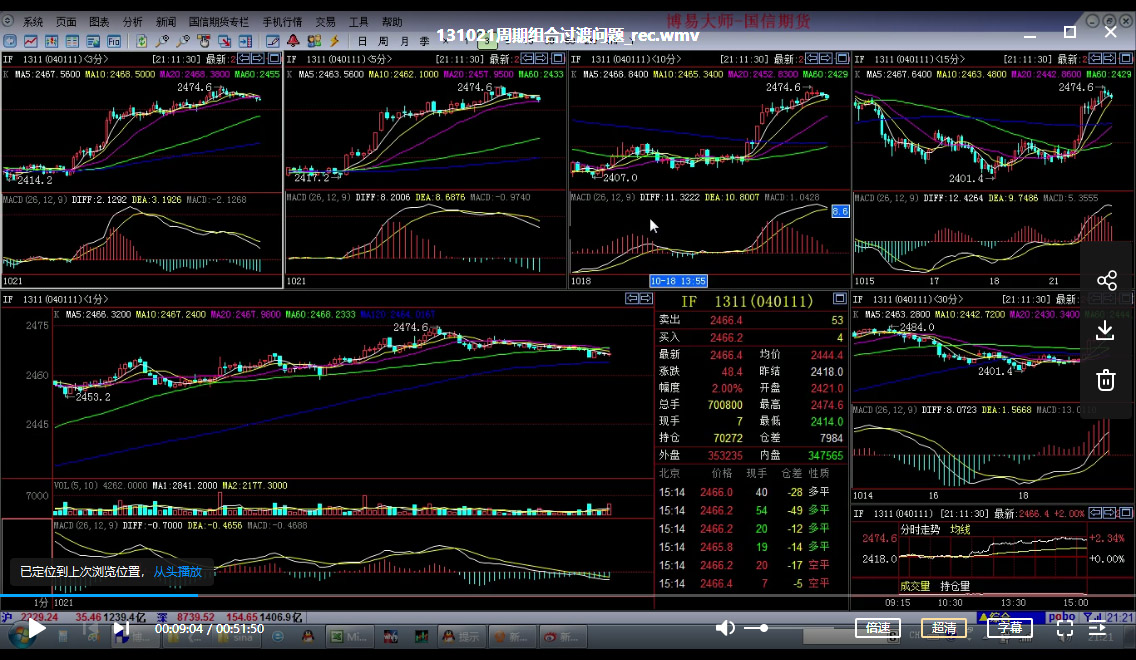Image resolution: width=1136 pixels, height=660 pixels.
Task: Open the 超清 video quality menu
Action: 943,627
